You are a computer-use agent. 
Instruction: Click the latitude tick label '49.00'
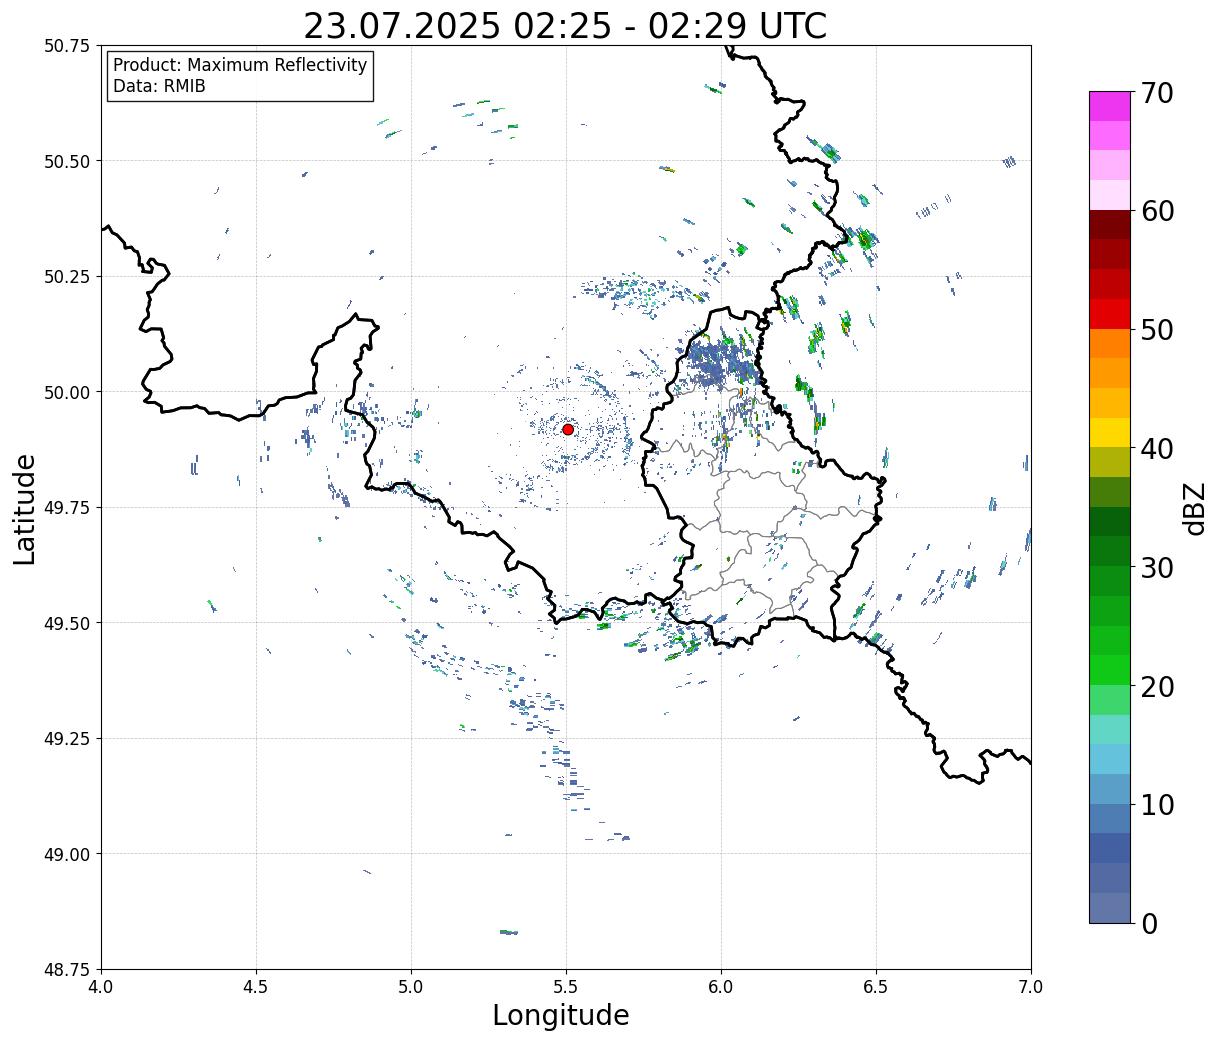click(x=67, y=854)
